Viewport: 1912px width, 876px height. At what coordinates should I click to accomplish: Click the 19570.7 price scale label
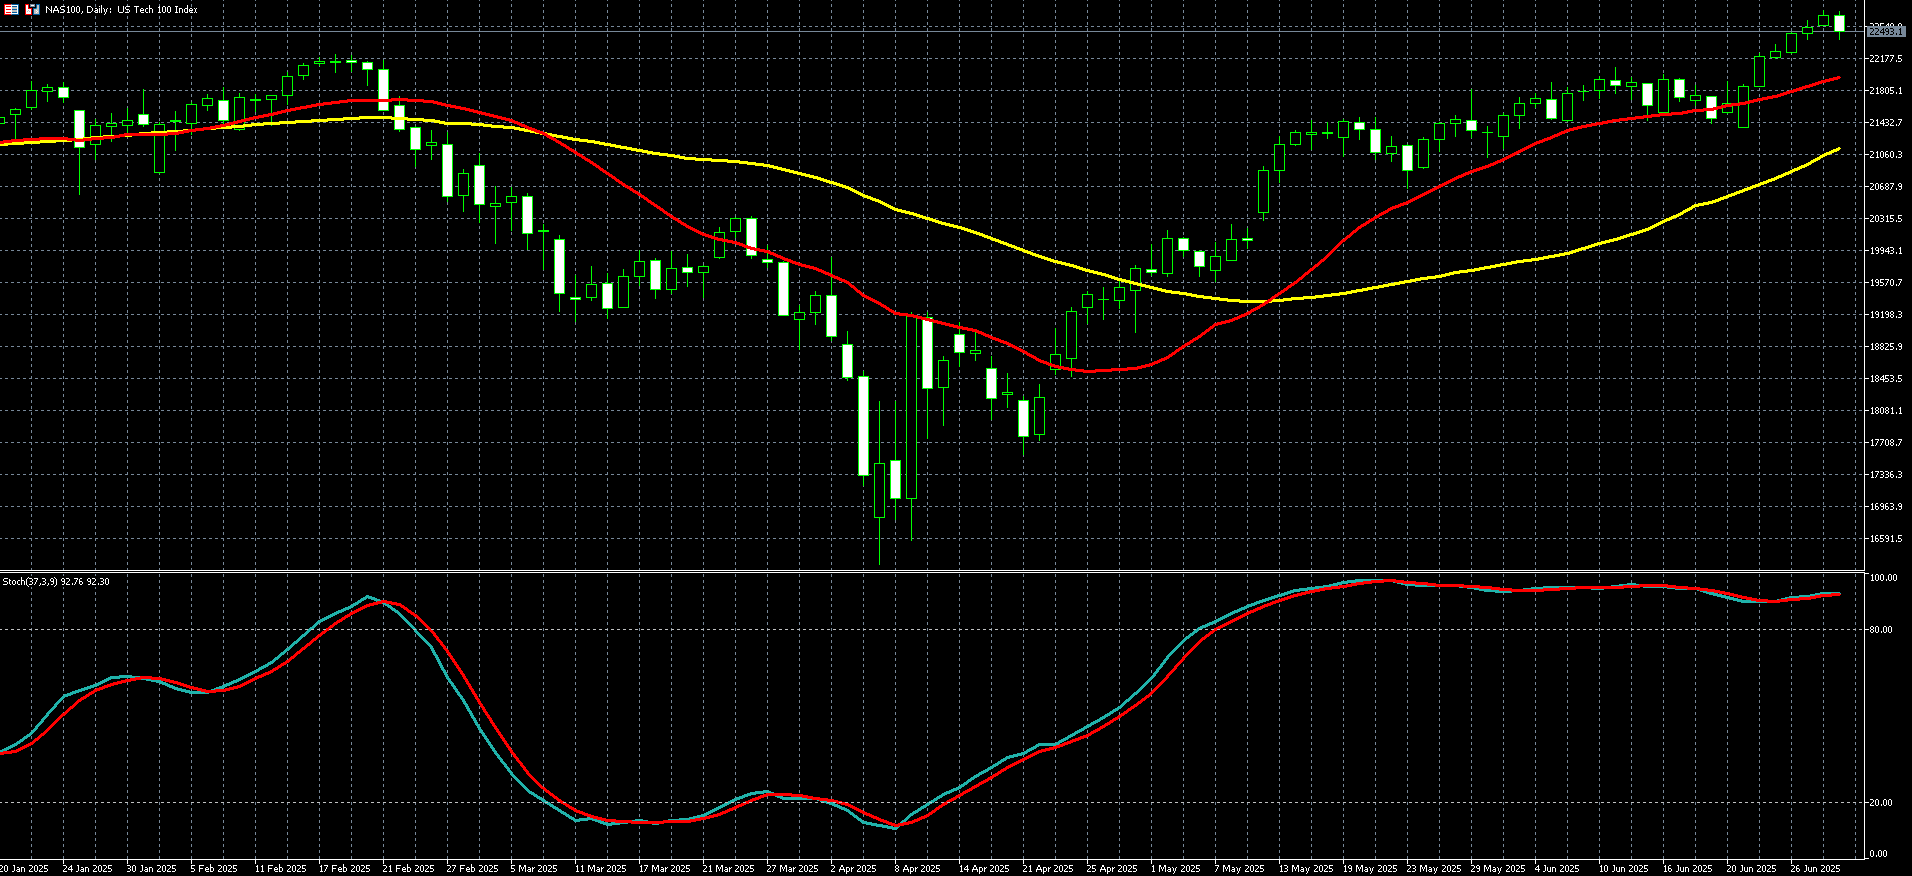(1885, 283)
